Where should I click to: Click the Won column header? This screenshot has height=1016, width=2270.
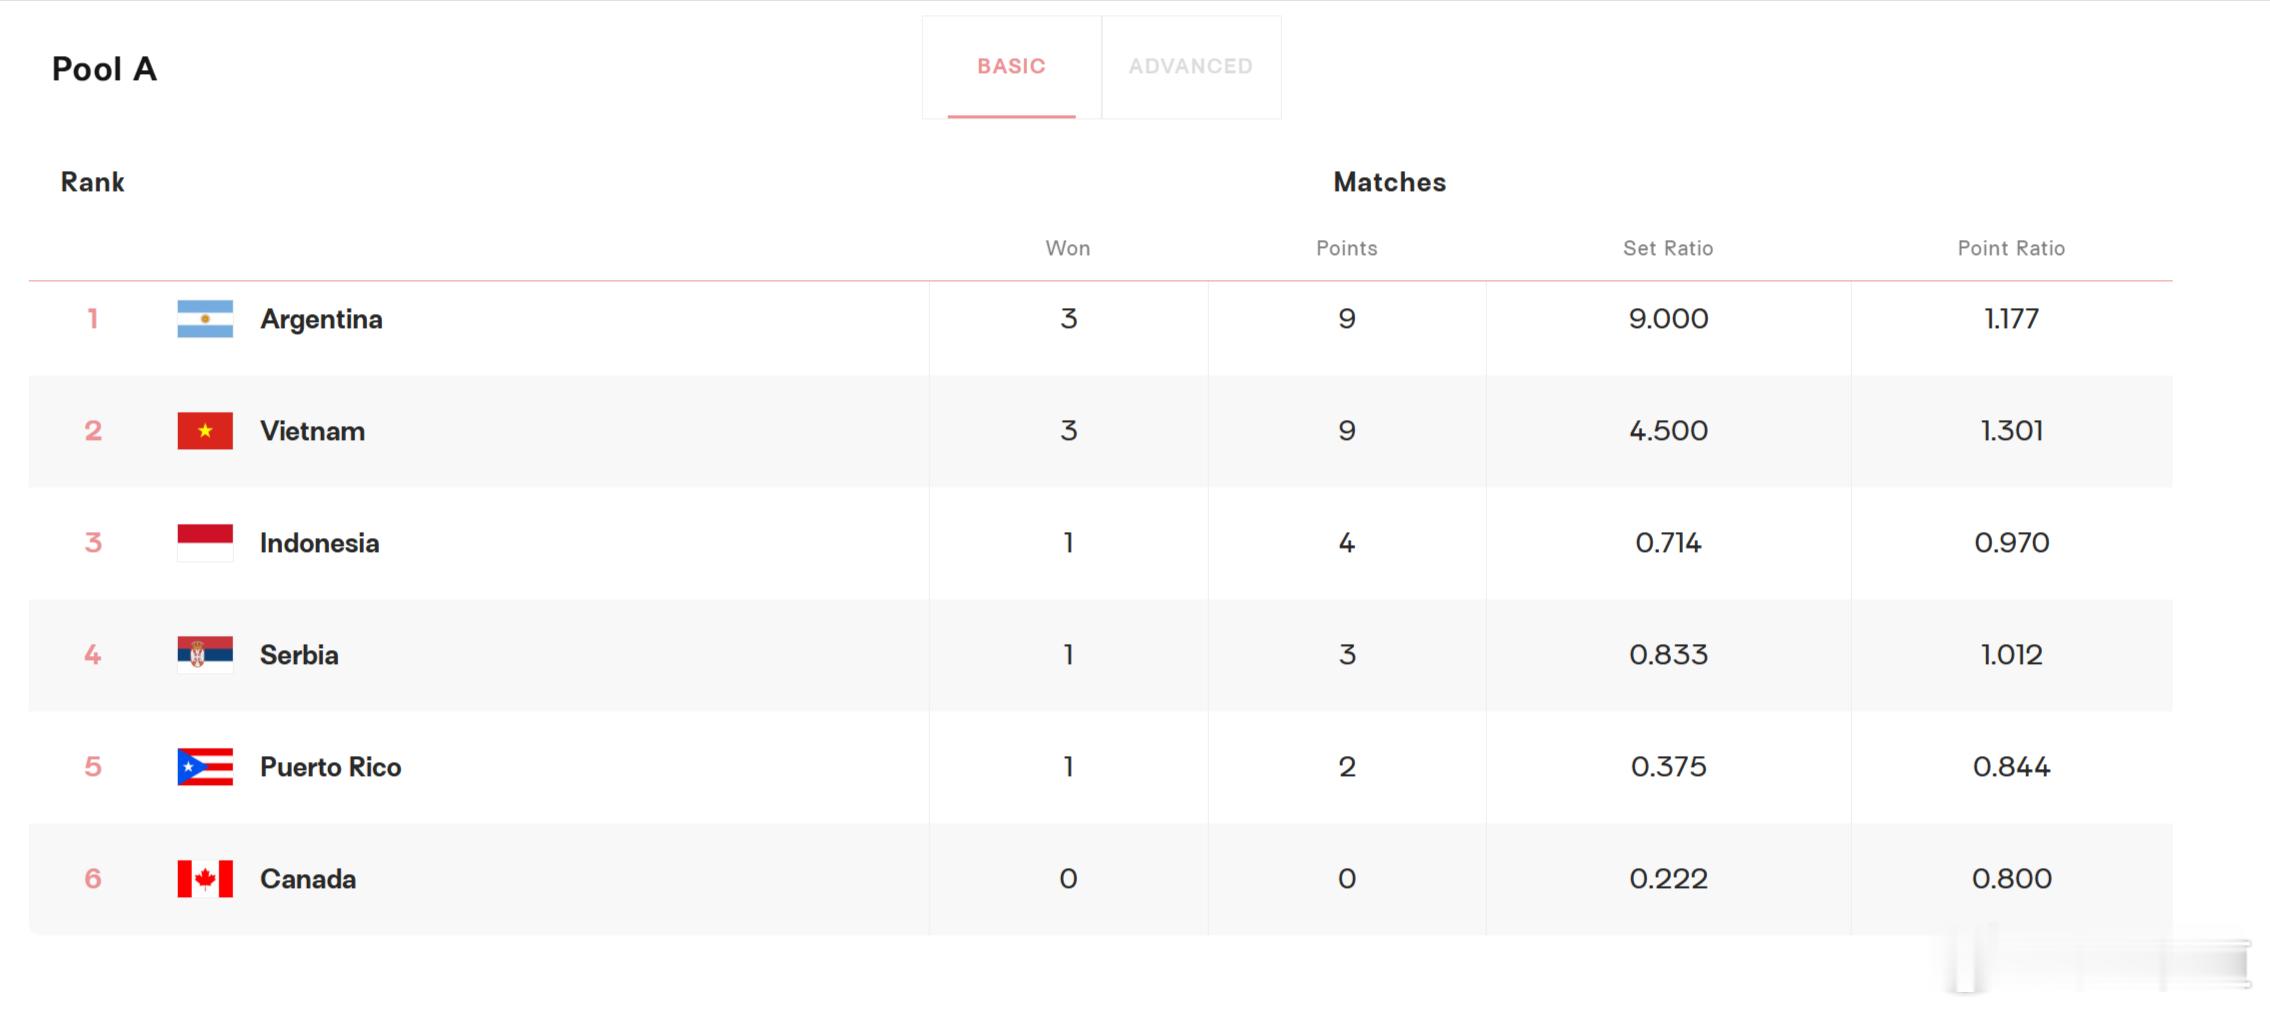pos(1068,248)
